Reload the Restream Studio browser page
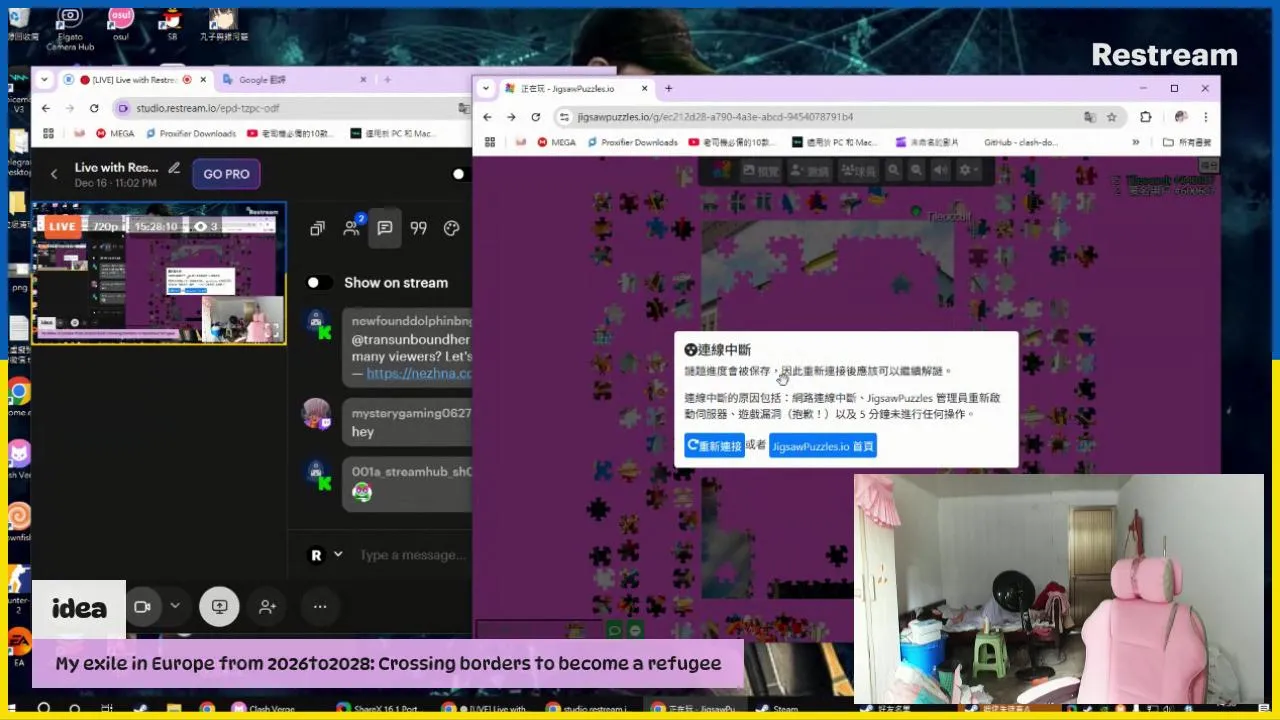Image resolution: width=1280 pixels, height=720 pixels. (x=94, y=108)
